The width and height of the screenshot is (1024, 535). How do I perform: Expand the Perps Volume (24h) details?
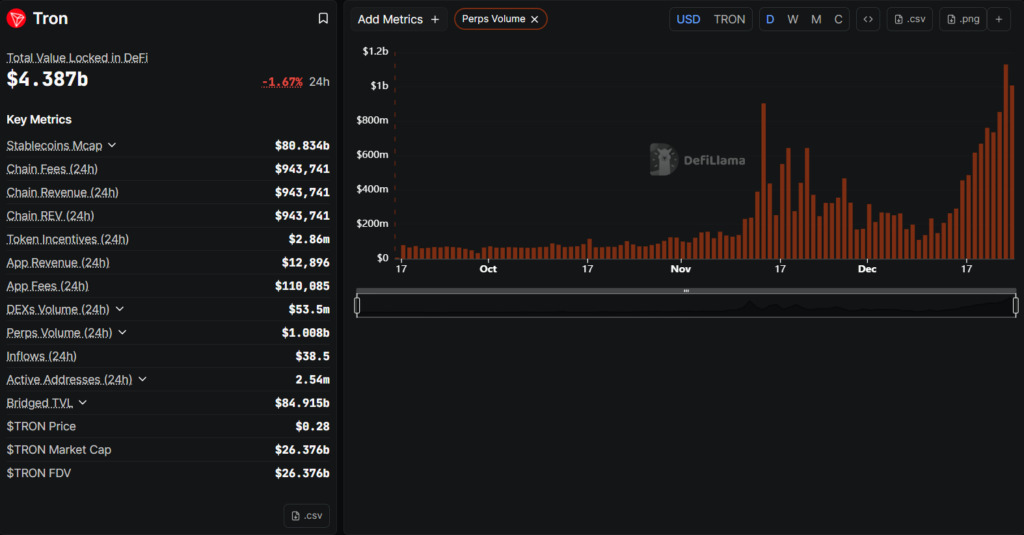tap(122, 332)
